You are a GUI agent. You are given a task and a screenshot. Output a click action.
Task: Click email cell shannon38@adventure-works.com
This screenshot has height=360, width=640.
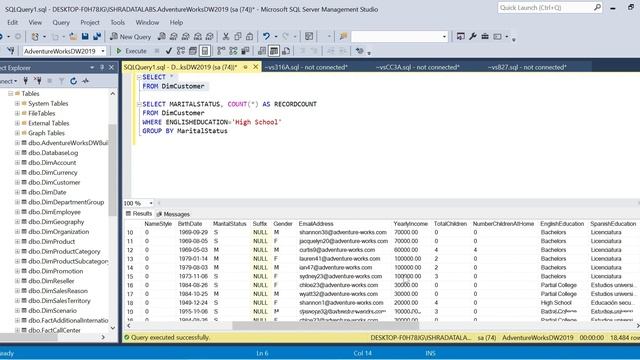(x=343, y=232)
